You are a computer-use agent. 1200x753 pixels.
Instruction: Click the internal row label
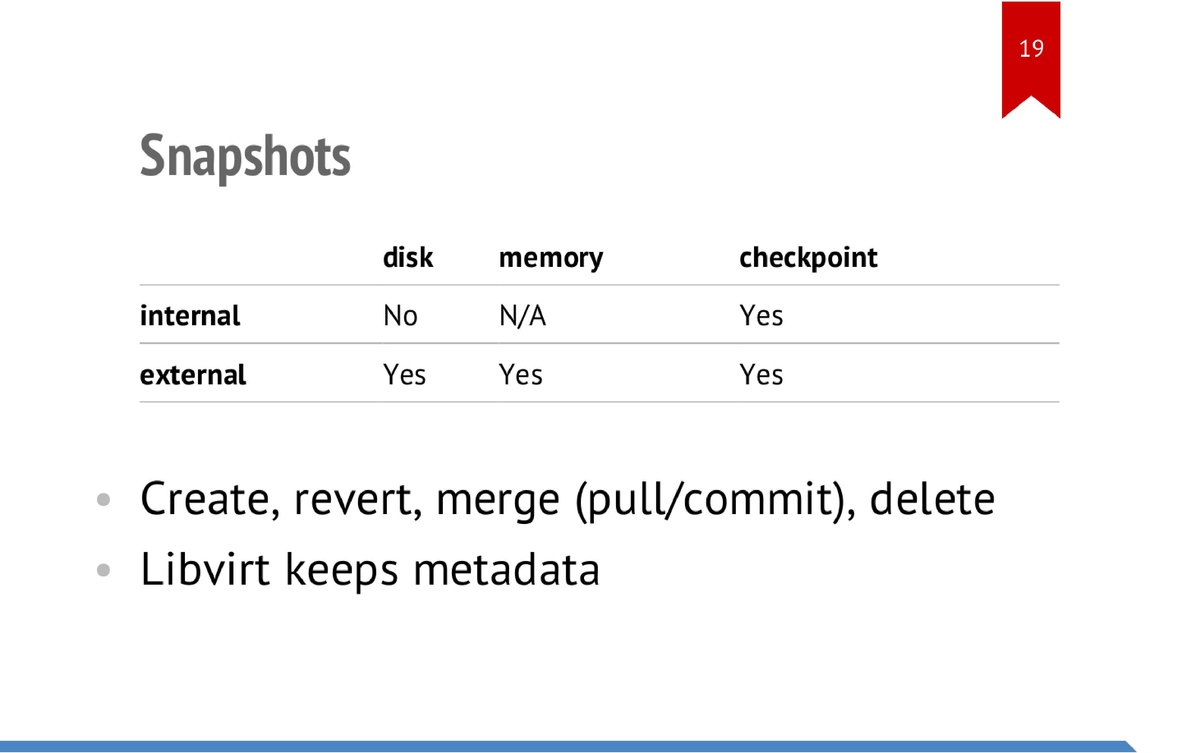point(190,316)
